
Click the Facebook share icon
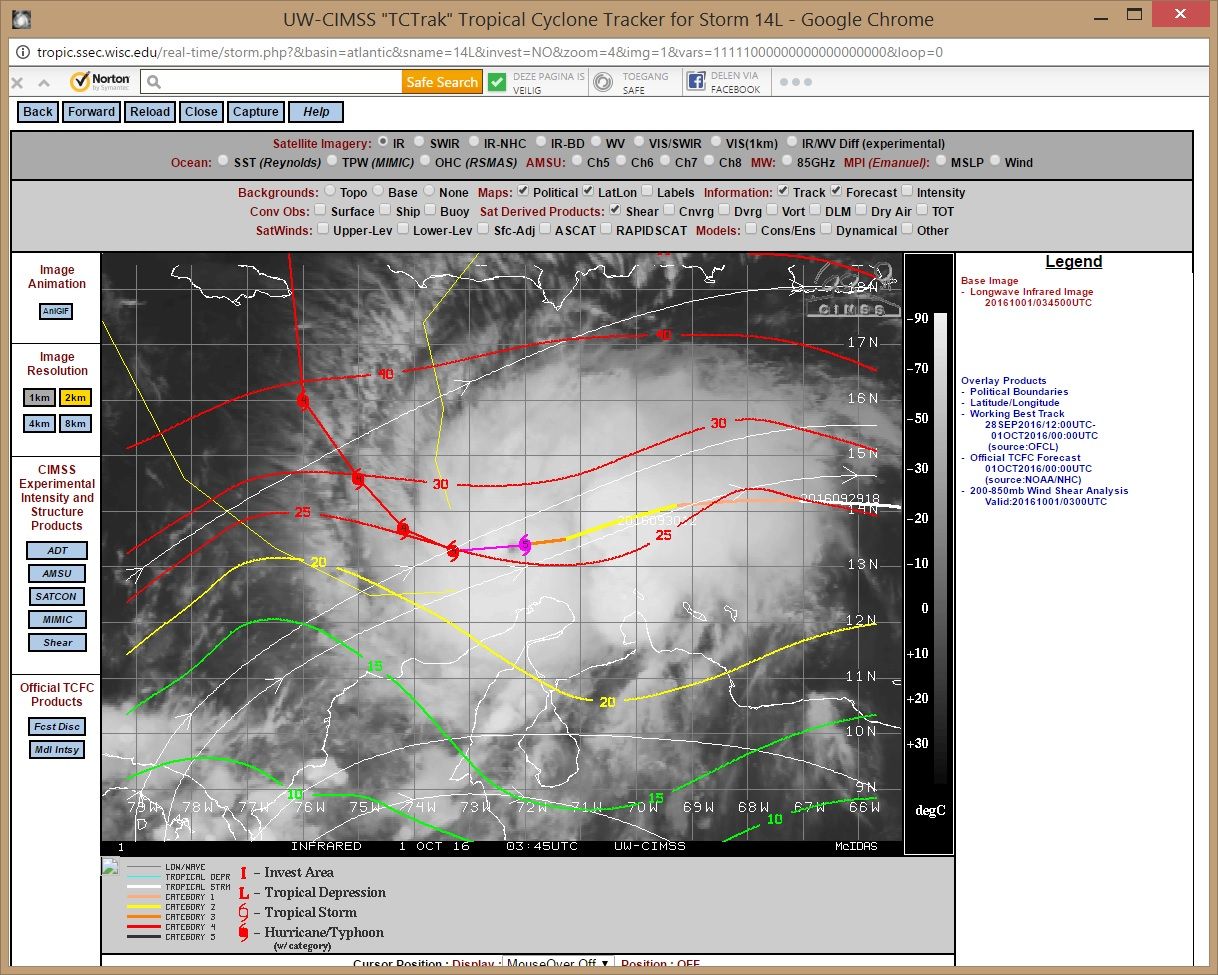695,83
